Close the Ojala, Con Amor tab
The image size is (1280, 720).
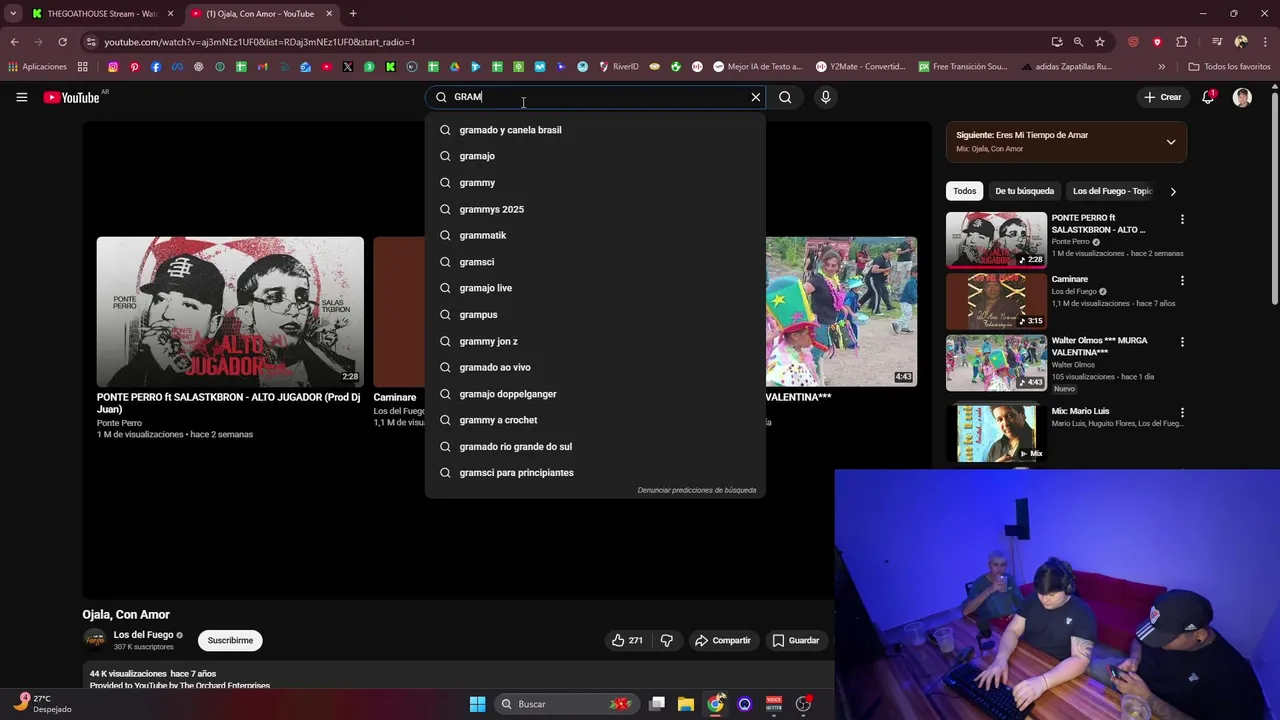(x=329, y=14)
